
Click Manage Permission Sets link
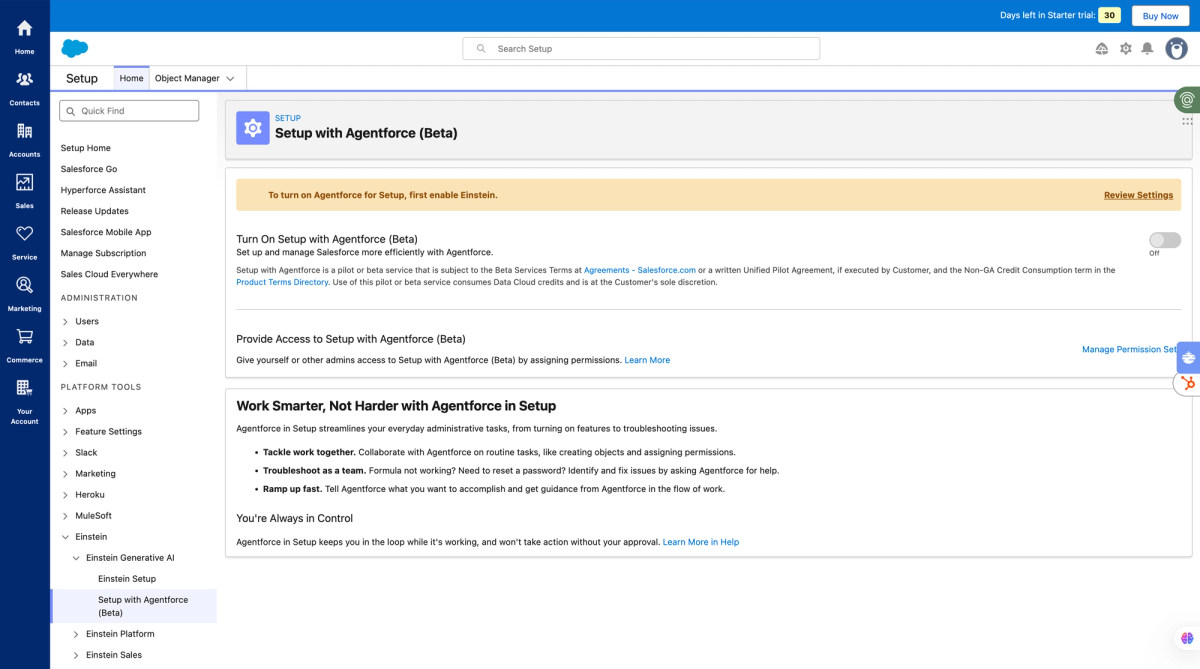[1131, 349]
